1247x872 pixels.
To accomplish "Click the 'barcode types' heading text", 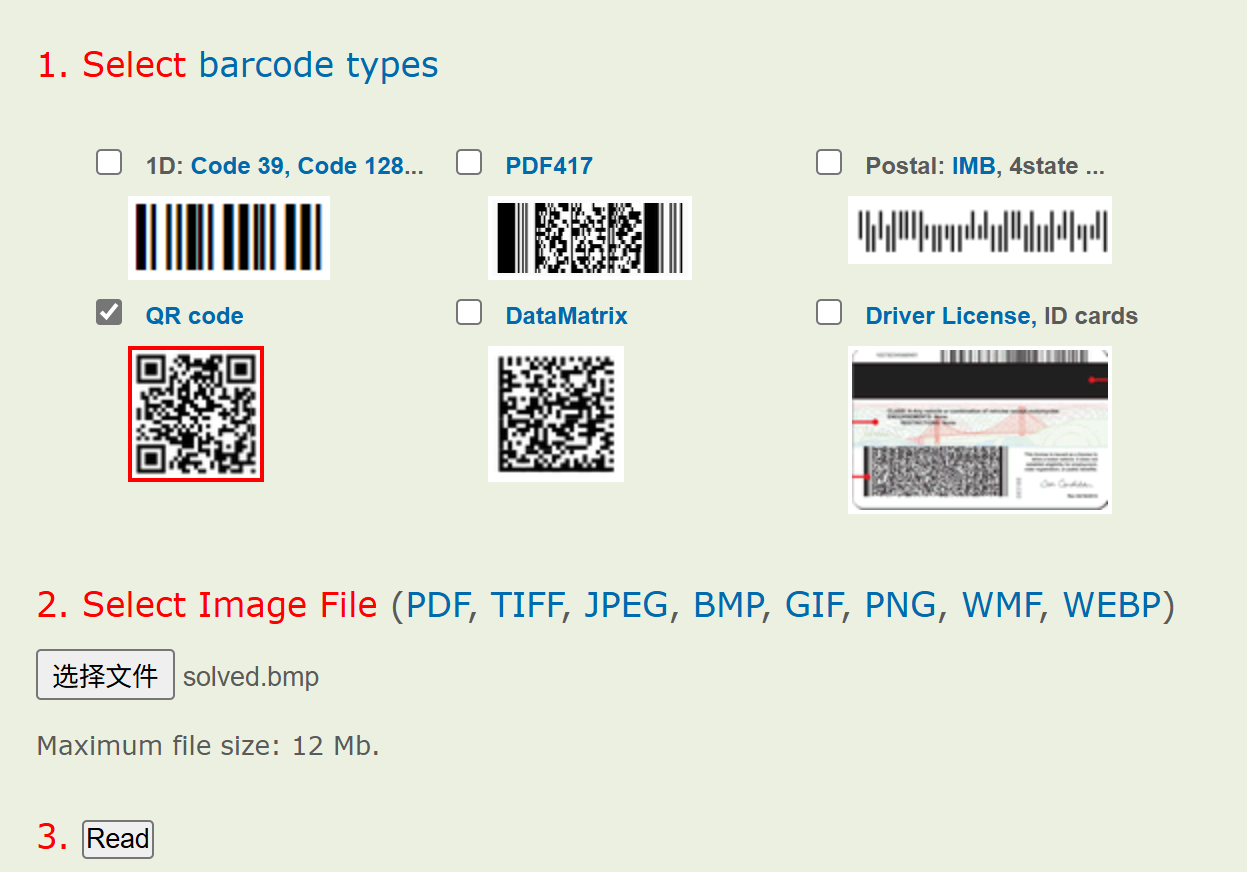I will (318, 66).
